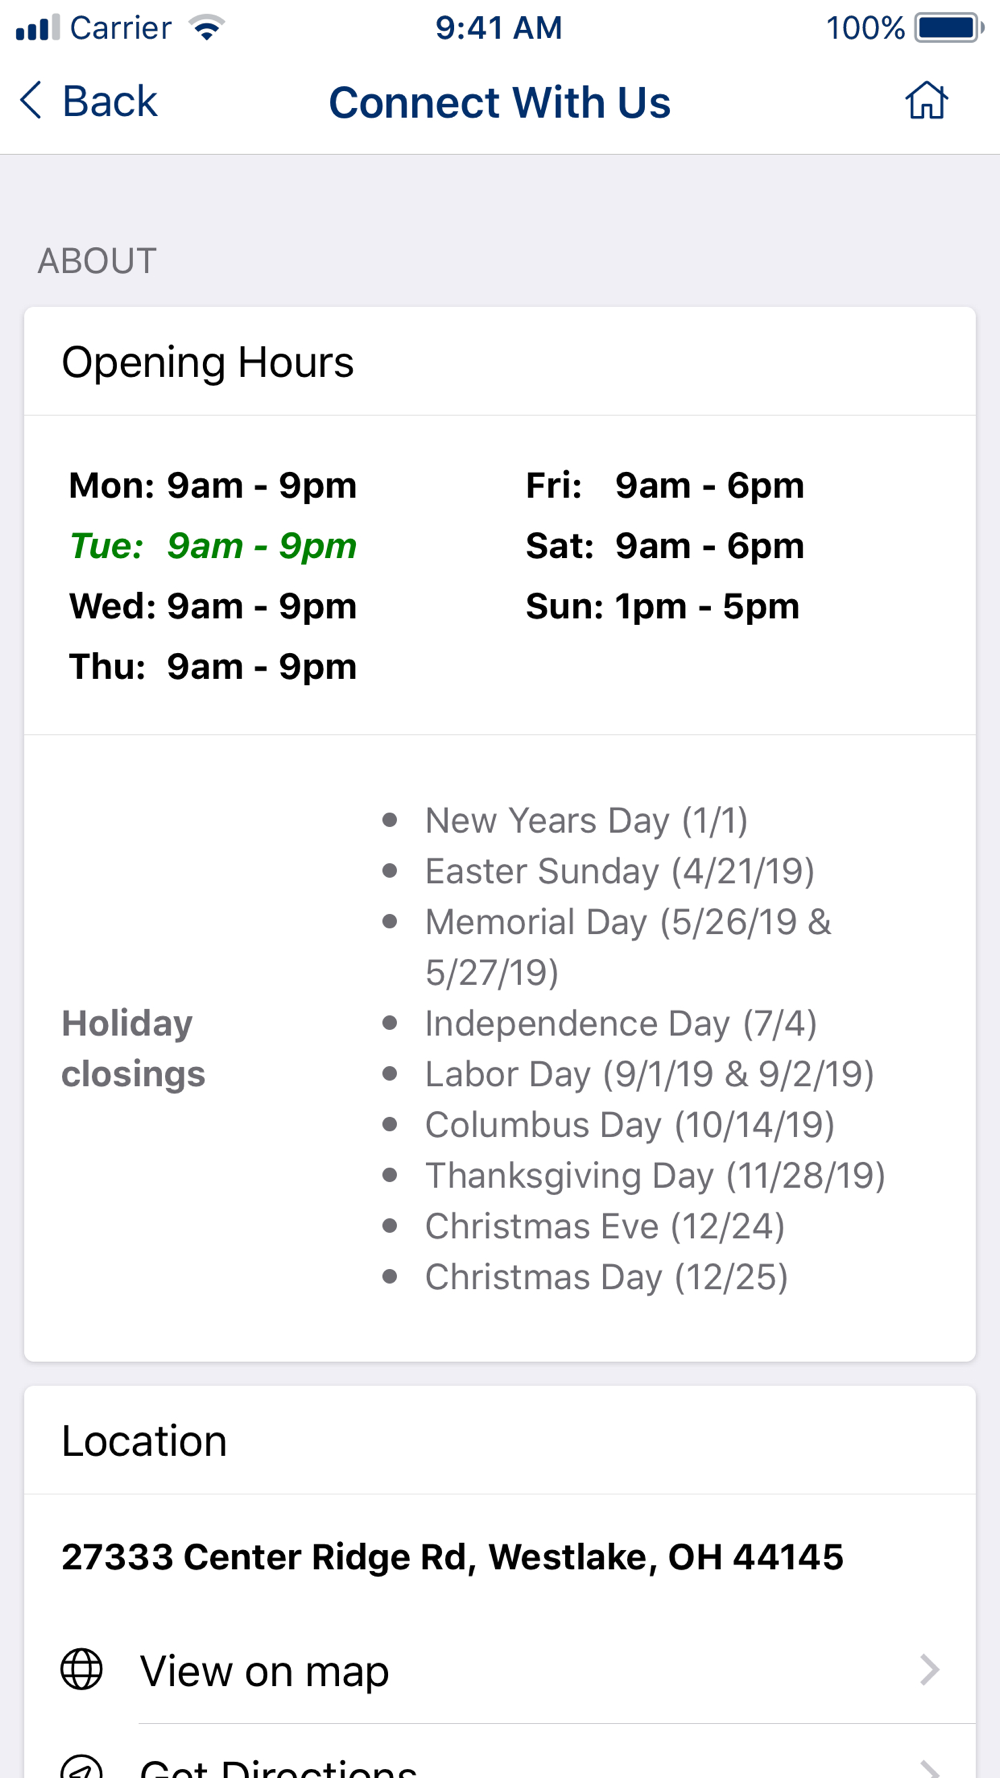Open the View on map chevron
The image size is (1000, 1778).
pyautogui.click(x=930, y=1669)
